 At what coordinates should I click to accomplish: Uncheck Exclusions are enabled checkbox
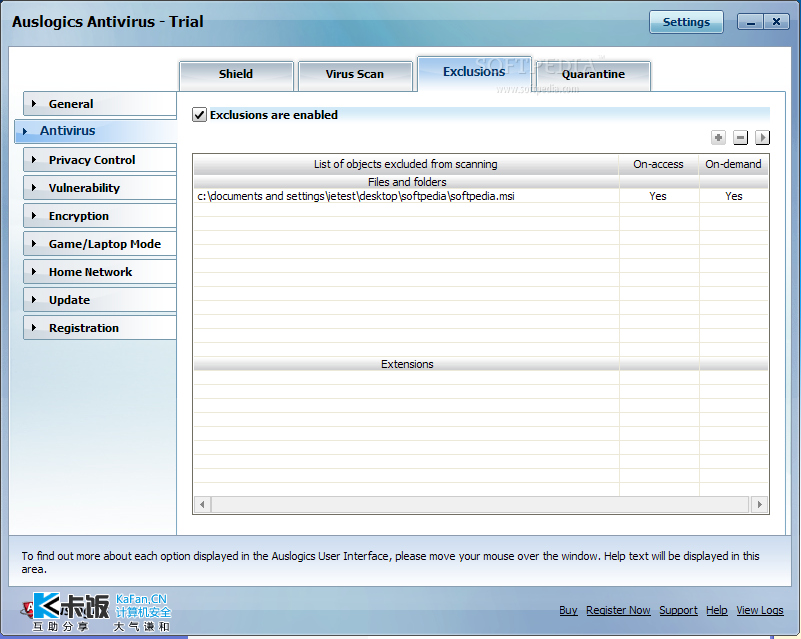coord(199,114)
